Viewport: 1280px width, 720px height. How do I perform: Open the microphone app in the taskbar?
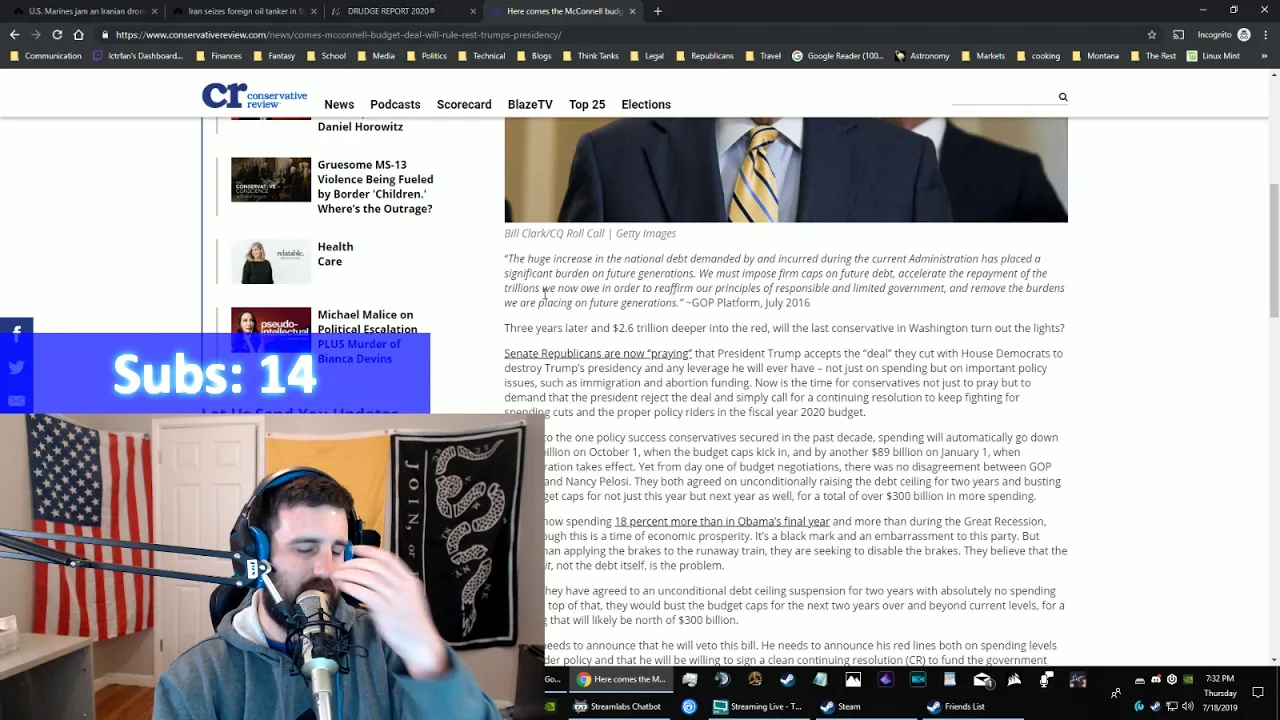1046,680
